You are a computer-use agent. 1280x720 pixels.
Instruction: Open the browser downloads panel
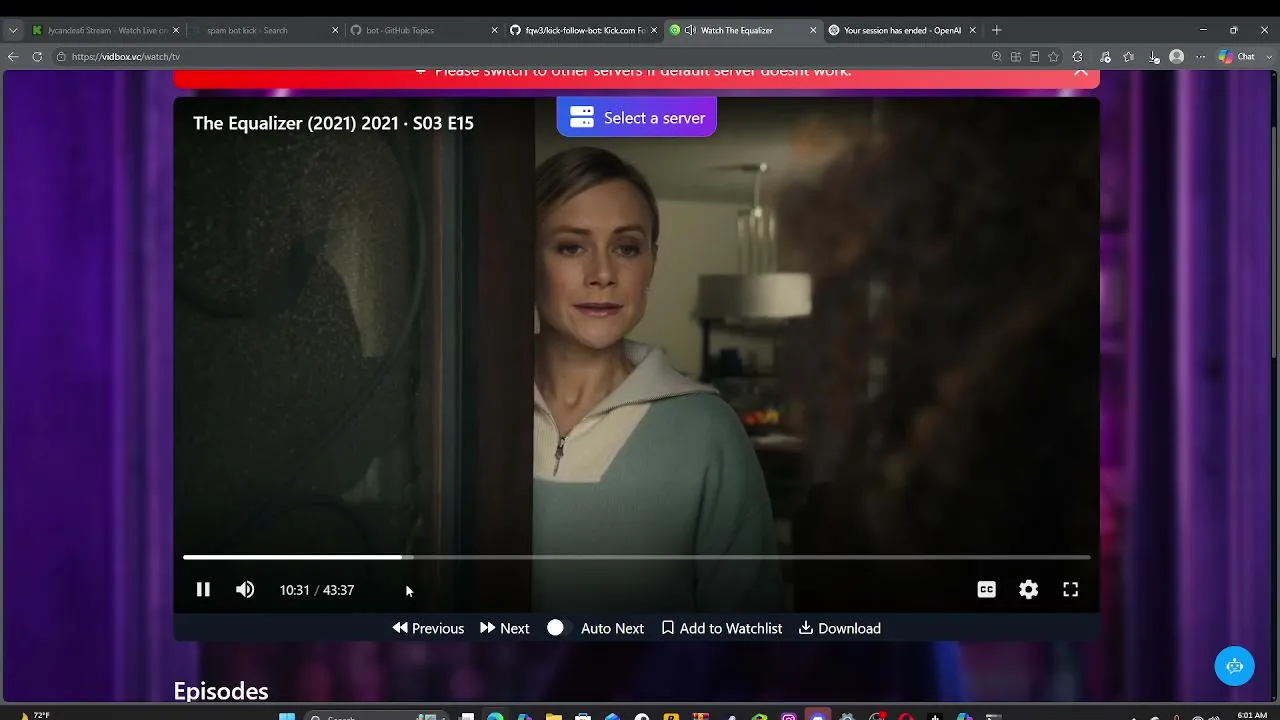1153,57
